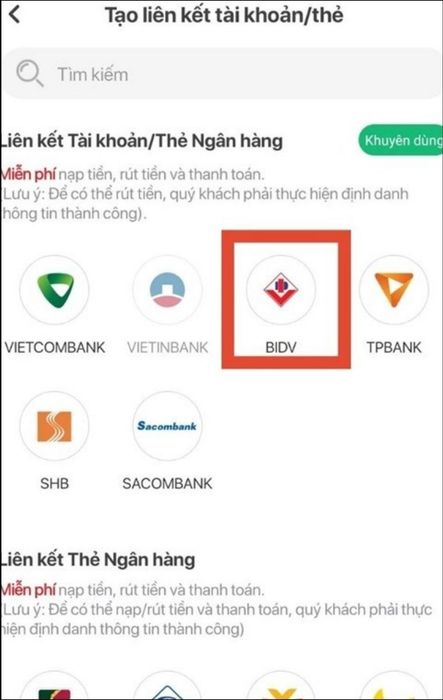Image resolution: width=443 pixels, height=700 pixels.
Task: Select the TPBank orange logo icon
Action: (x=394, y=290)
